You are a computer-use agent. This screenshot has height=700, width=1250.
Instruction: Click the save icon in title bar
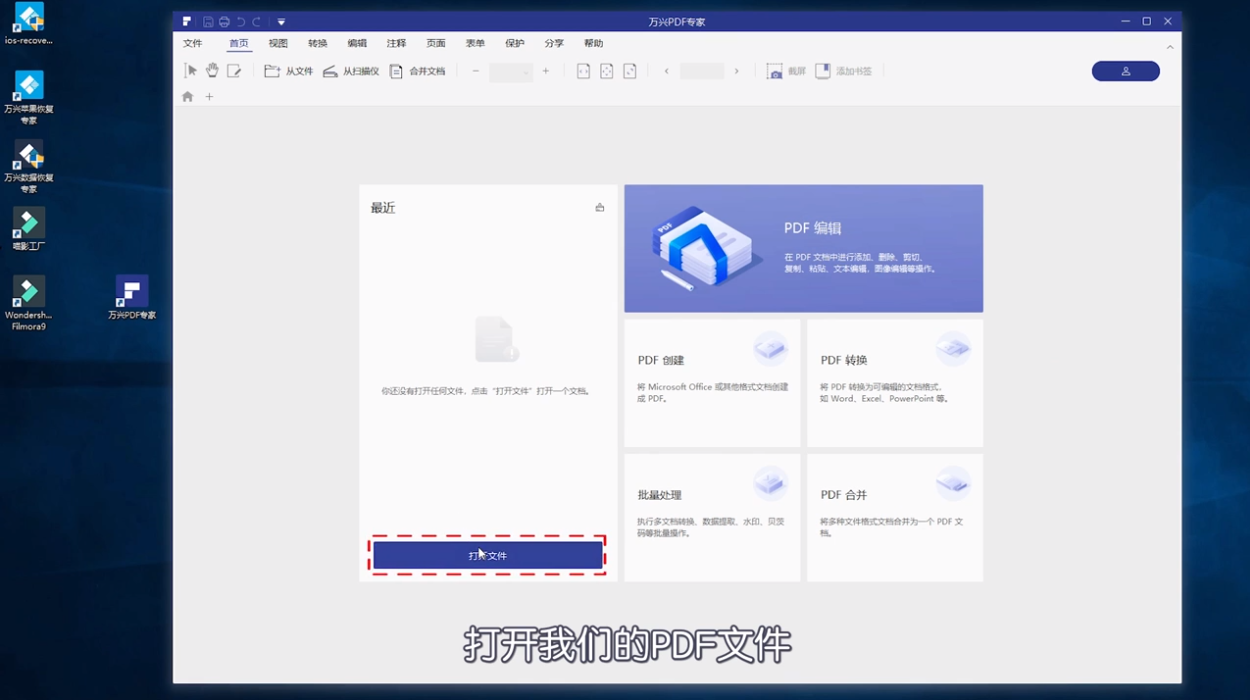pos(208,22)
